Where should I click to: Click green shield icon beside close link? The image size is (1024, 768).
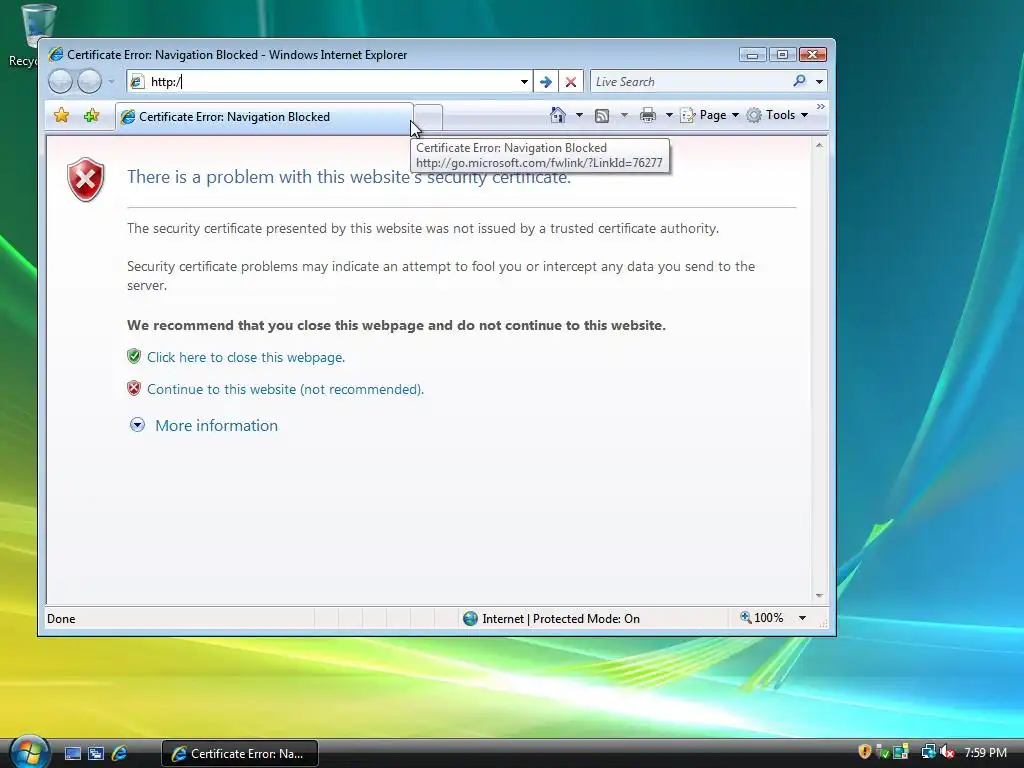pos(134,356)
